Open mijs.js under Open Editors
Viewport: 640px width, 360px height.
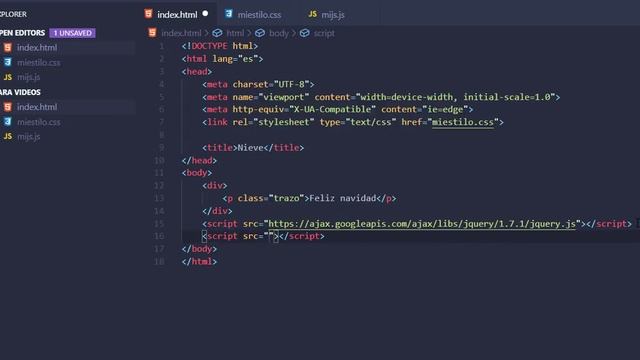(x=28, y=77)
